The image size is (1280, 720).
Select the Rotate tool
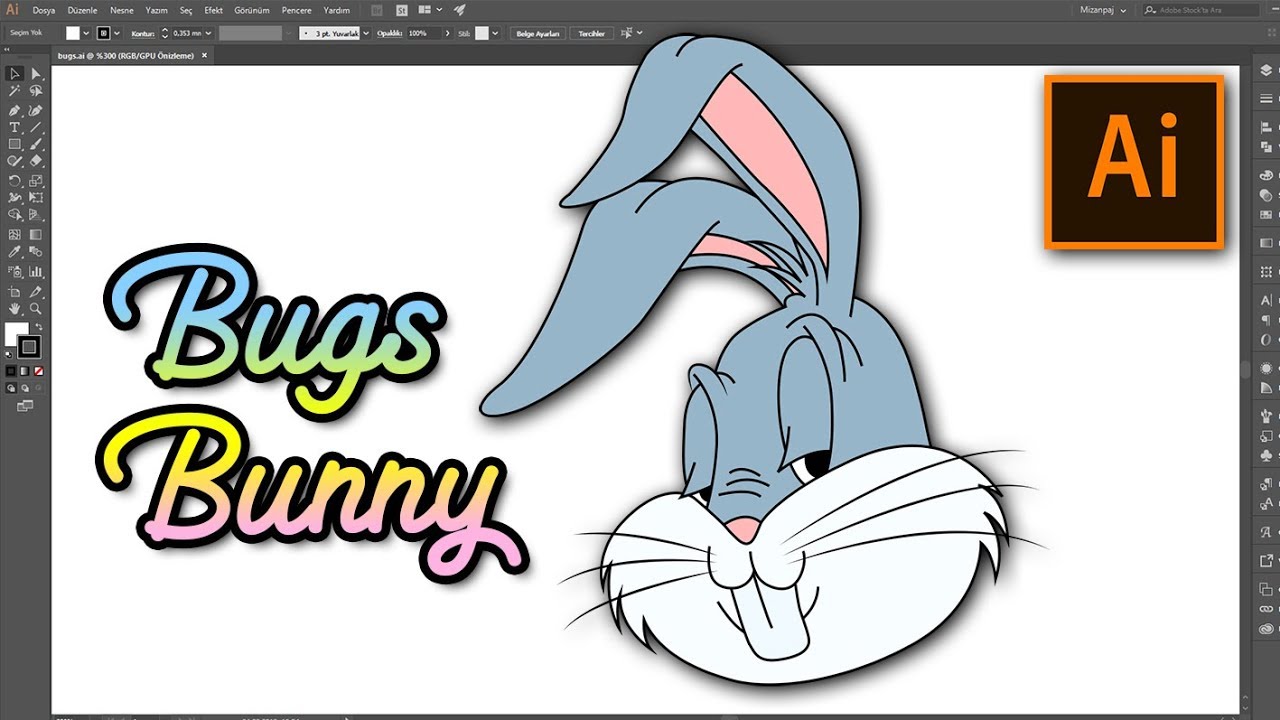click(x=15, y=181)
